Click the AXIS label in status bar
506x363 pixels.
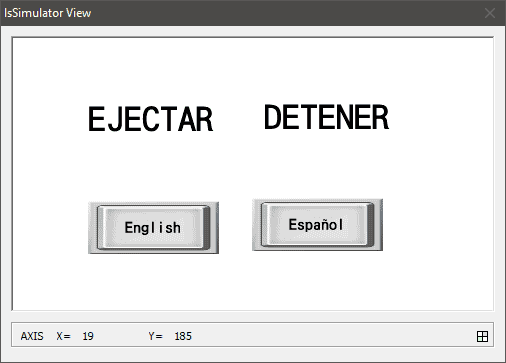(32, 336)
